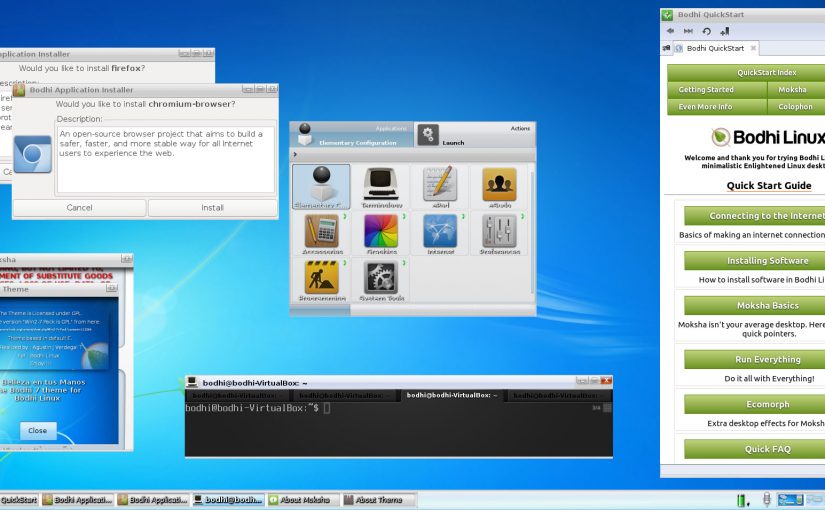Click the microphone-shaped tray icon
The height and width of the screenshot is (510, 825).
[x=767, y=499]
